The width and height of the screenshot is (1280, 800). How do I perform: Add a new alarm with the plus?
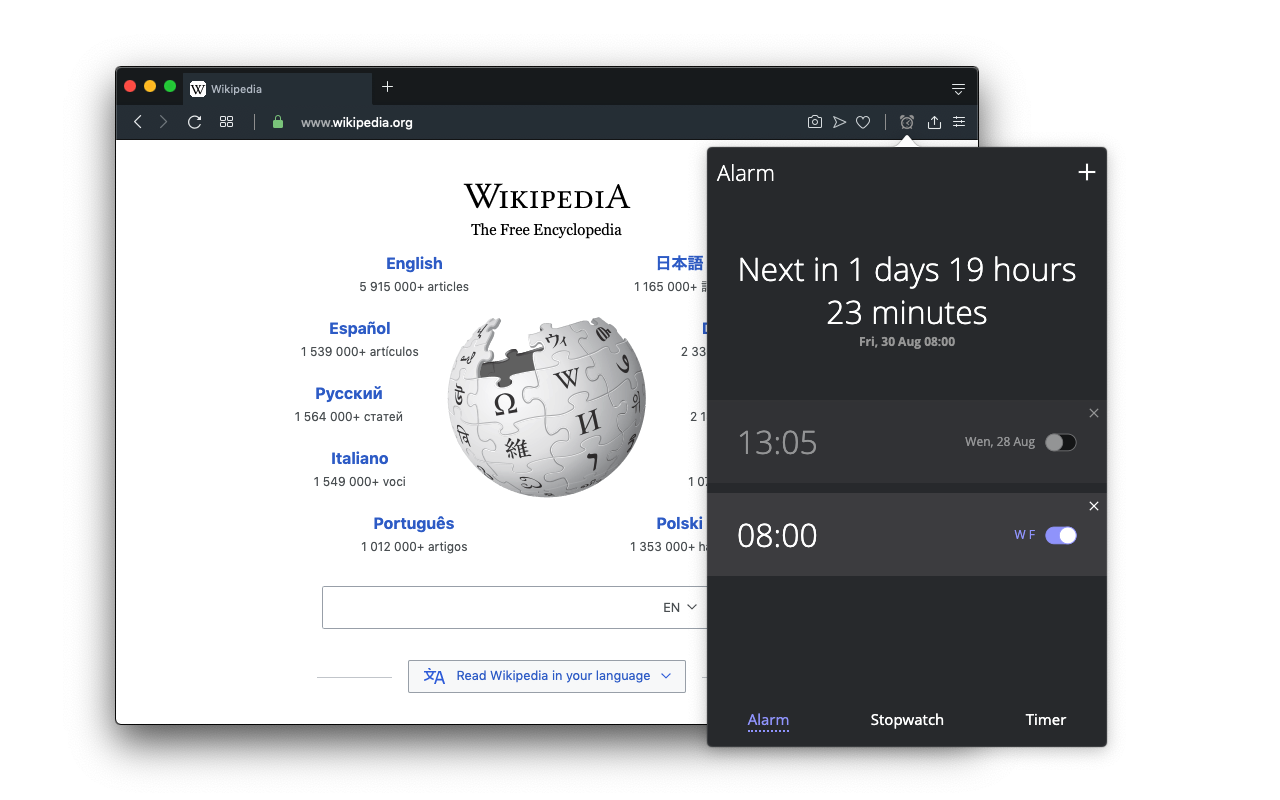click(1087, 172)
